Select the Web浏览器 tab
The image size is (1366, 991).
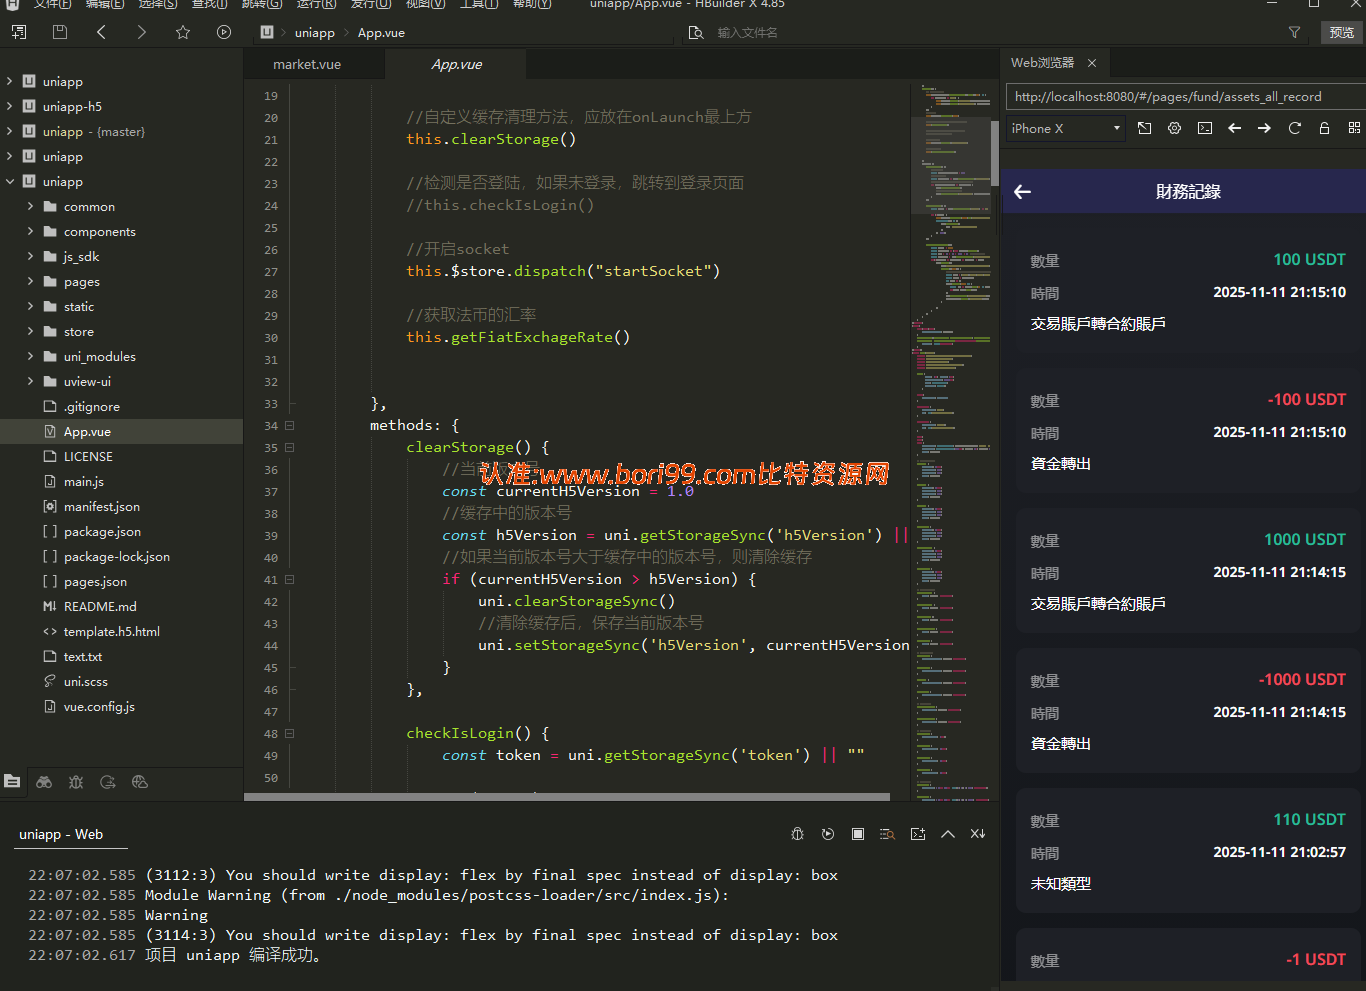[1042, 63]
